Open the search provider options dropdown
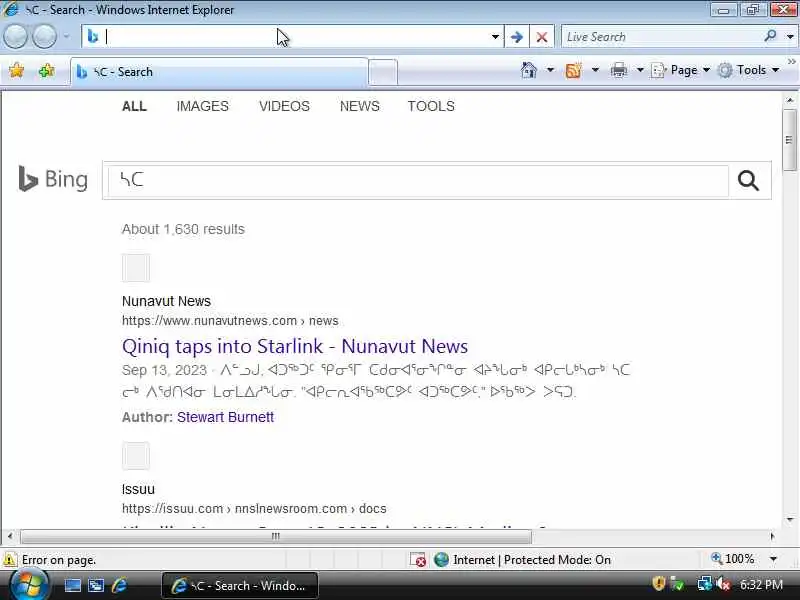The height and width of the screenshot is (600, 800). coord(790,37)
